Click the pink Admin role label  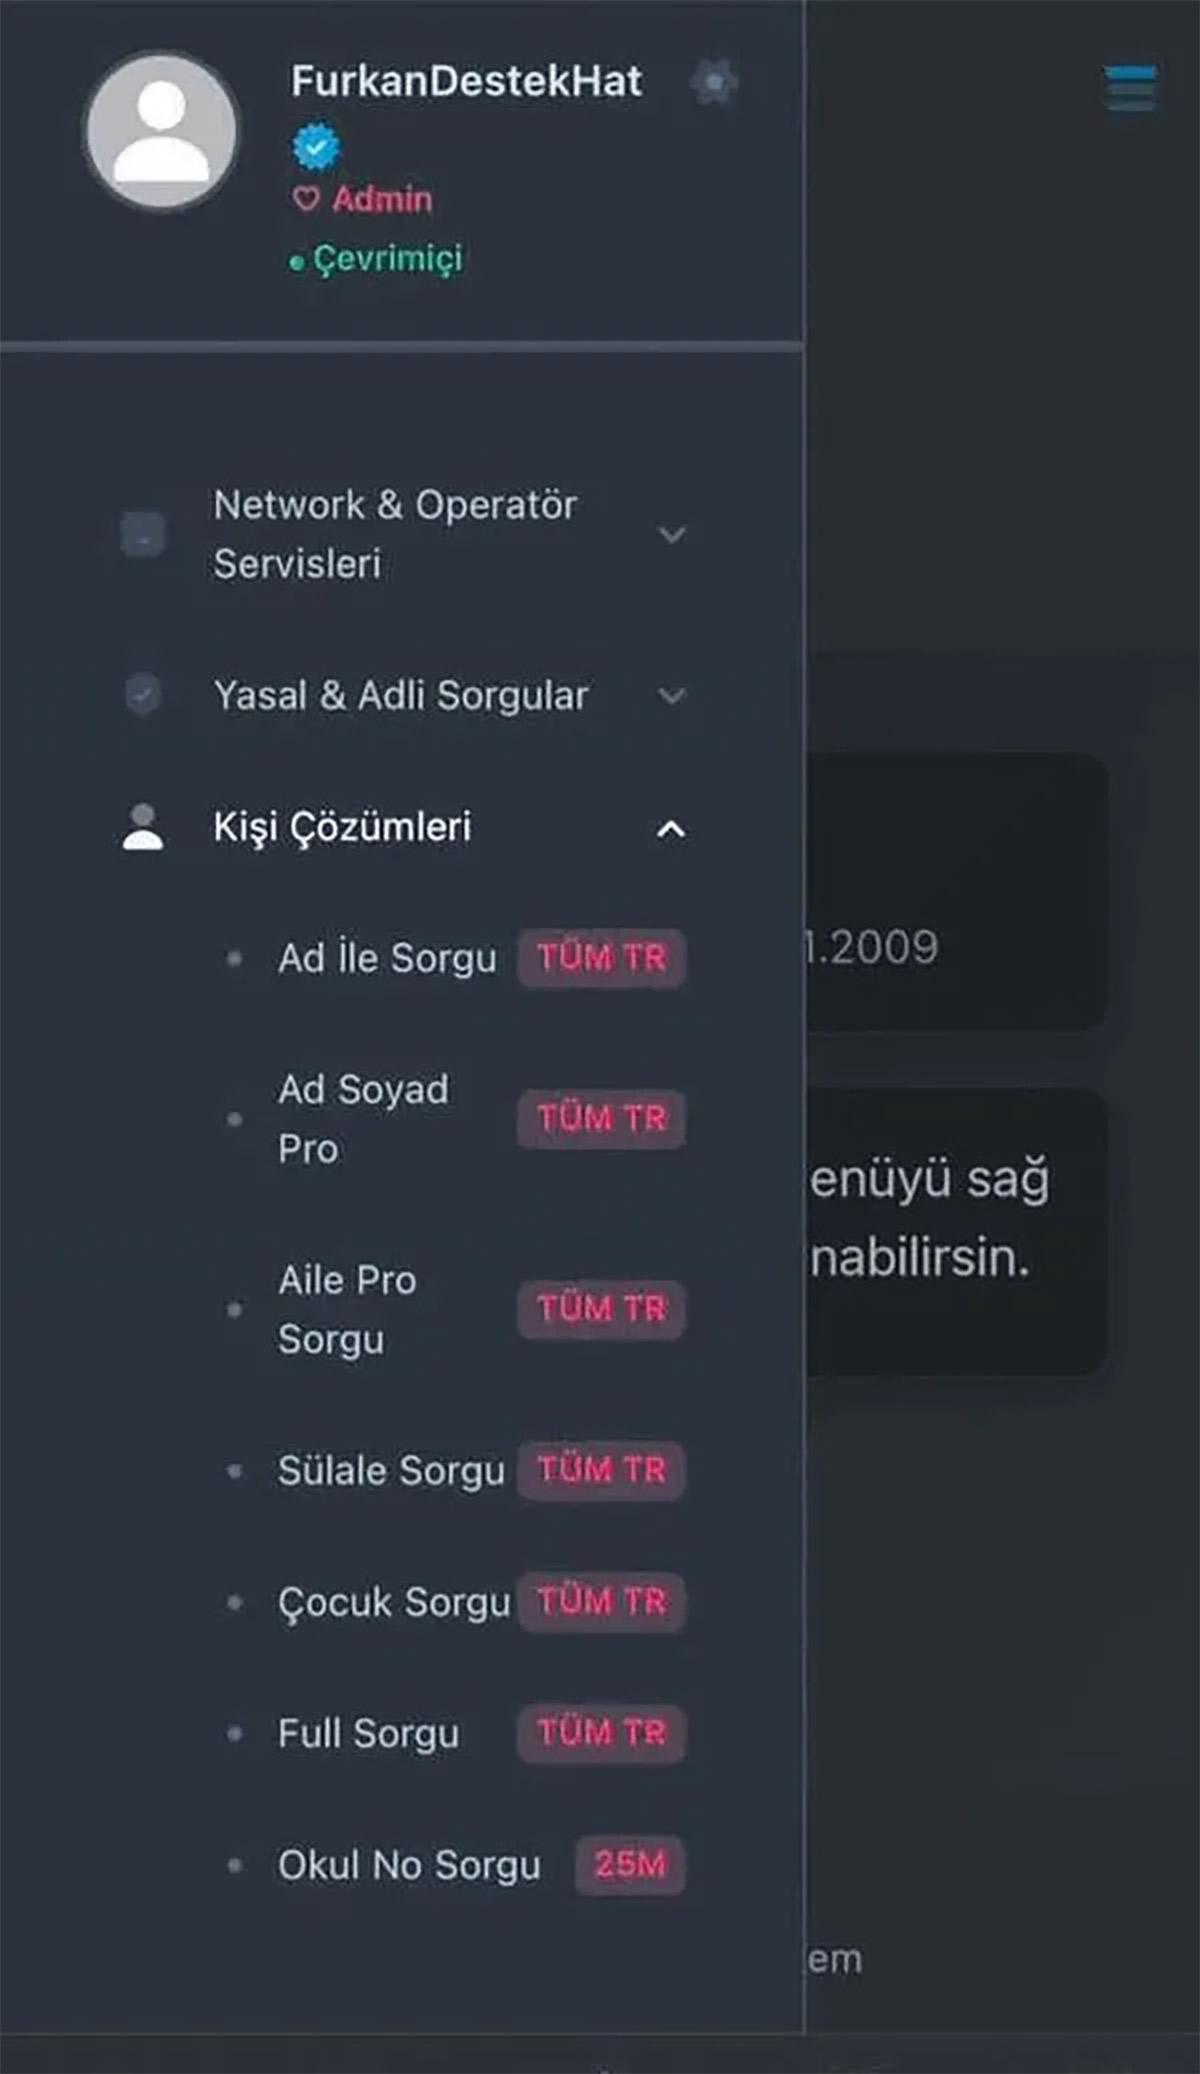tap(382, 199)
